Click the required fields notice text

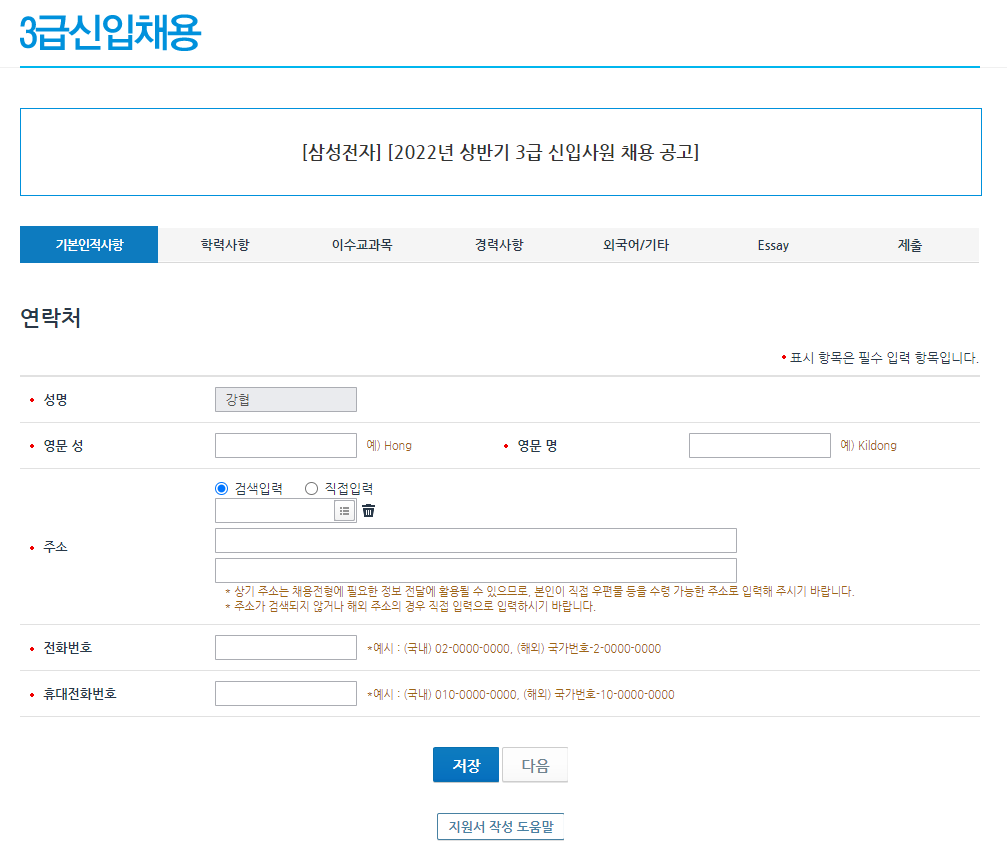(880, 358)
